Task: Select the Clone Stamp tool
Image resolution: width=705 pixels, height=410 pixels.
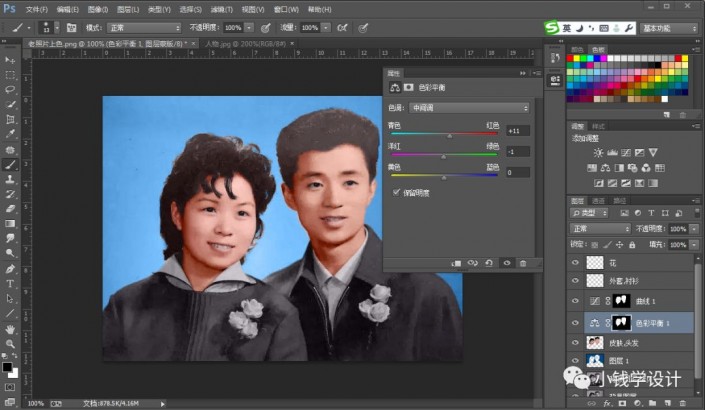Action: (10, 179)
